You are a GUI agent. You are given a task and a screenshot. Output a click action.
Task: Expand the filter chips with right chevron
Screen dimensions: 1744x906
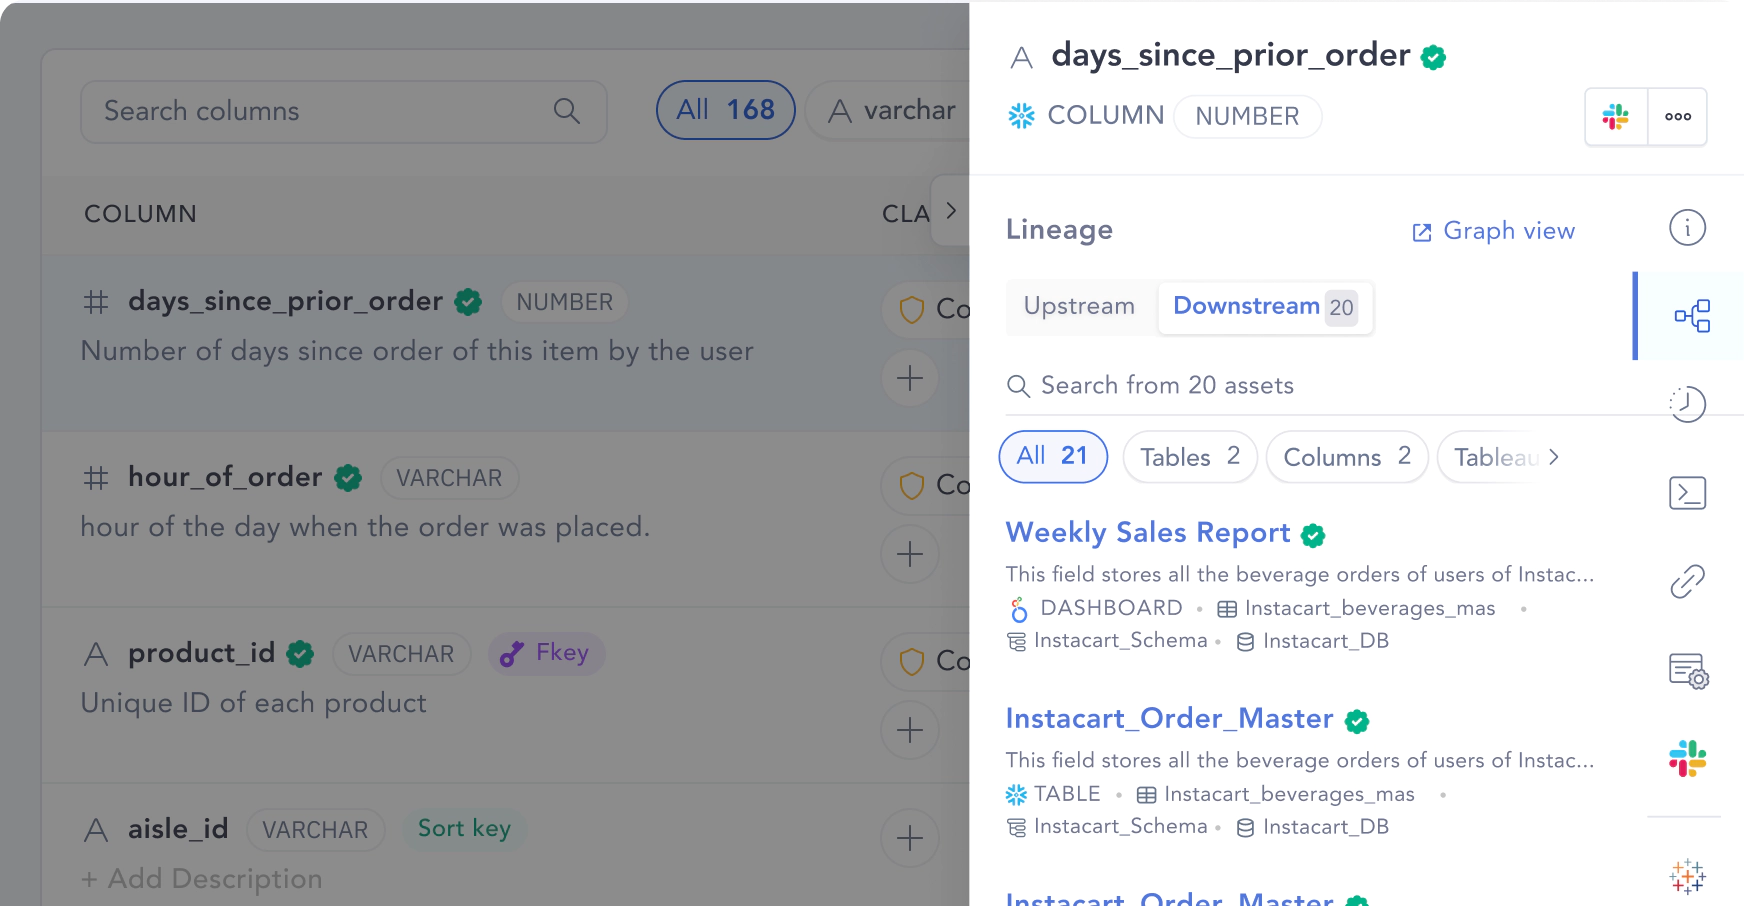click(1553, 457)
